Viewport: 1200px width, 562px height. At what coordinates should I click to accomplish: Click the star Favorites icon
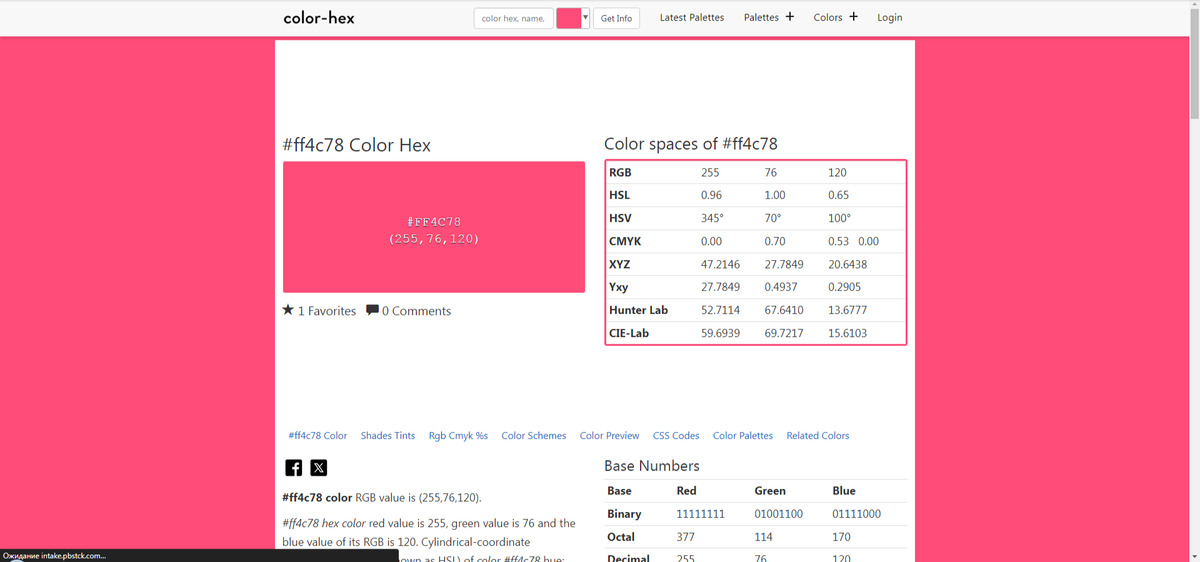tap(288, 310)
